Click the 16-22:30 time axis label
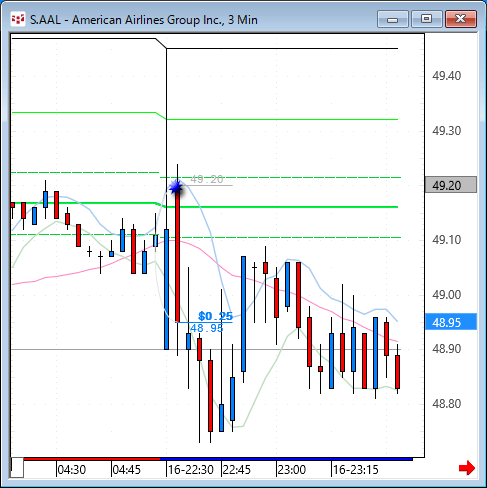This screenshot has height=488, width=487. [191, 470]
